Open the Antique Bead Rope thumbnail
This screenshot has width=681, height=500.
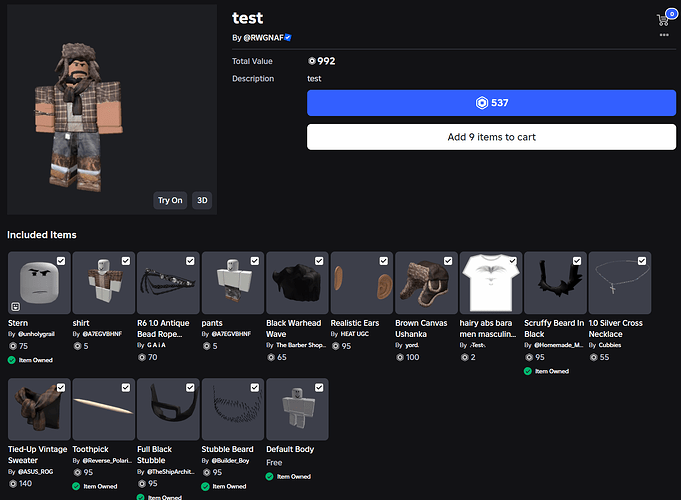(x=168, y=283)
